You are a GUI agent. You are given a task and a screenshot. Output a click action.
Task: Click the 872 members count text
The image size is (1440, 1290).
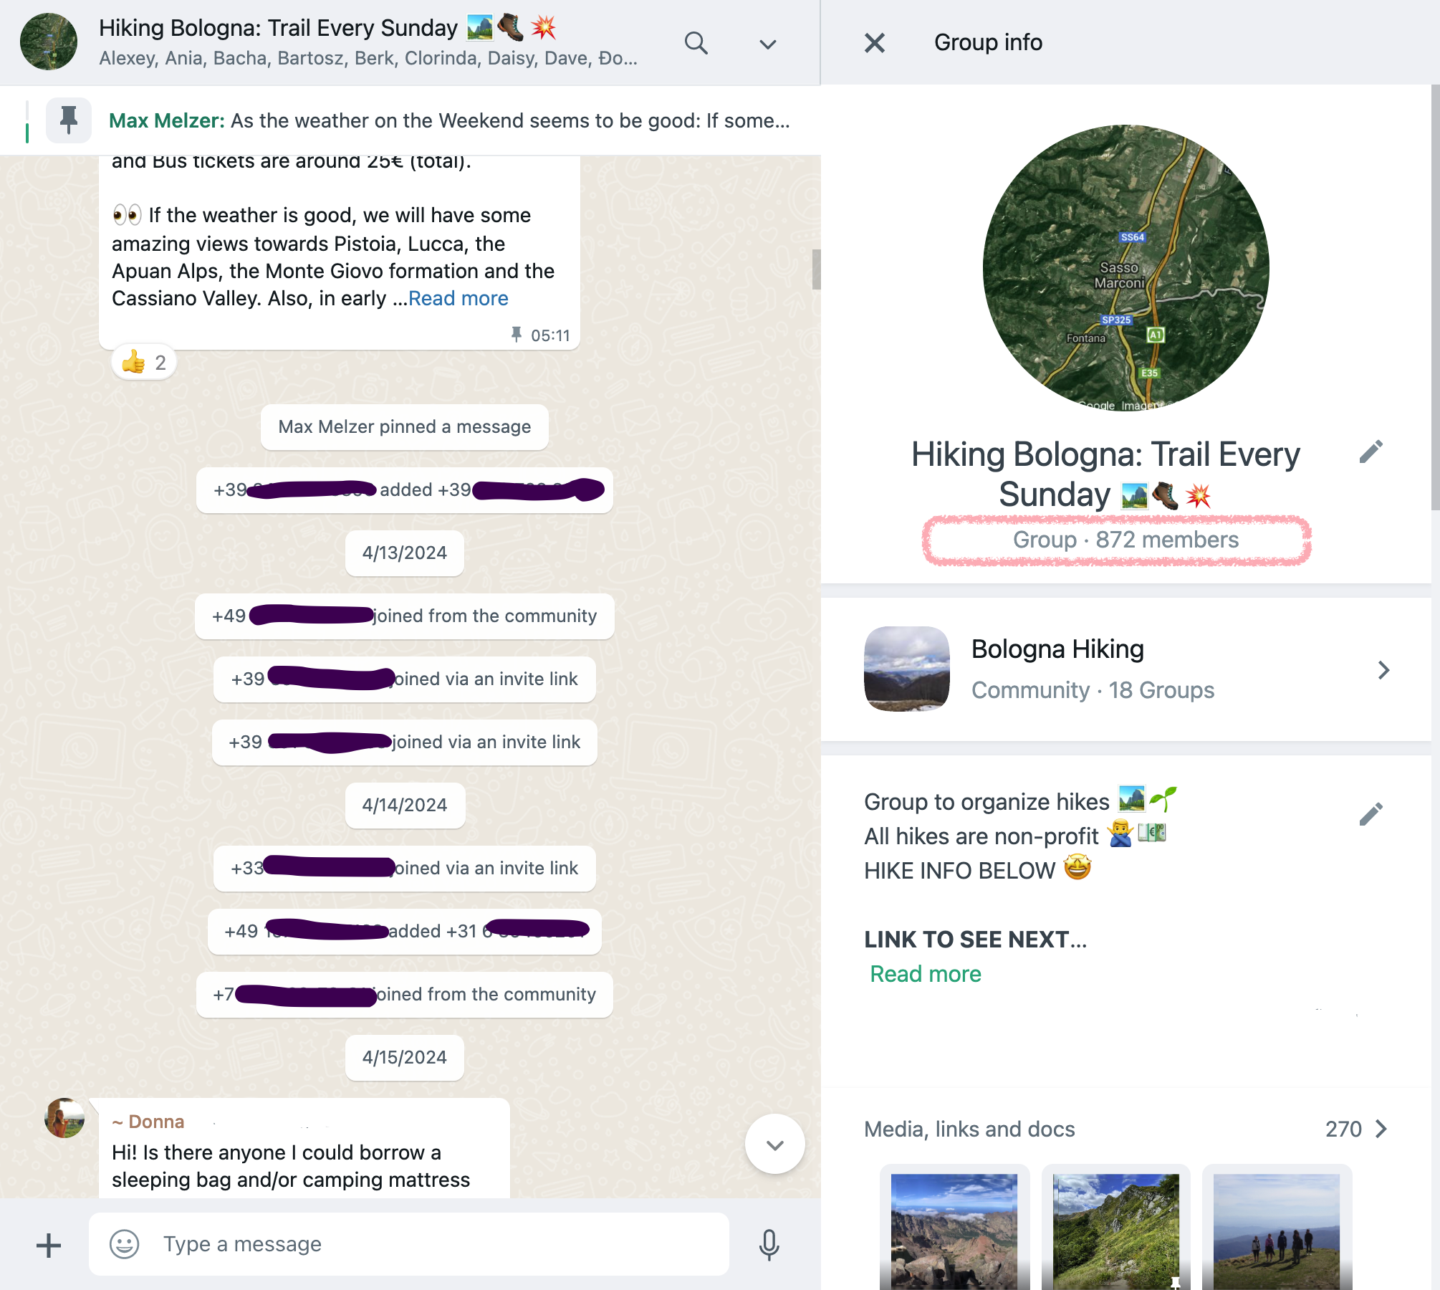[1167, 540]
